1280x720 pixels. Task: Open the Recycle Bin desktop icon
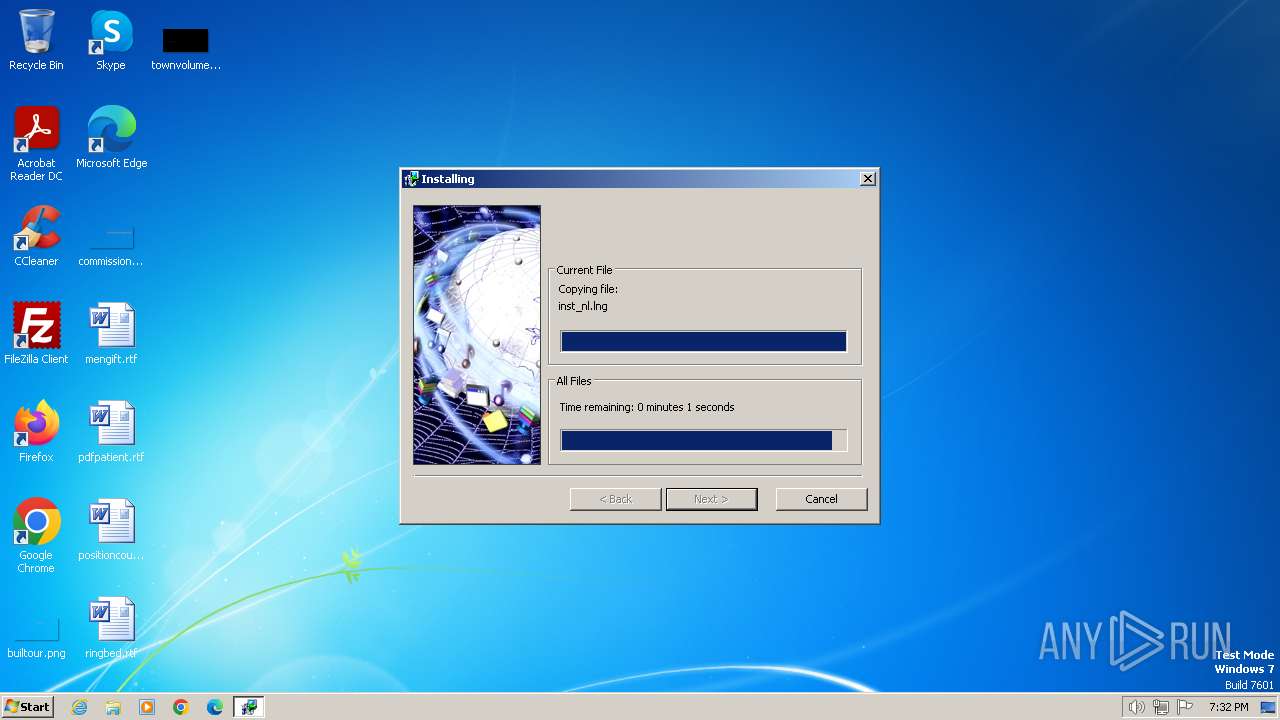click(x=36, y=40)
